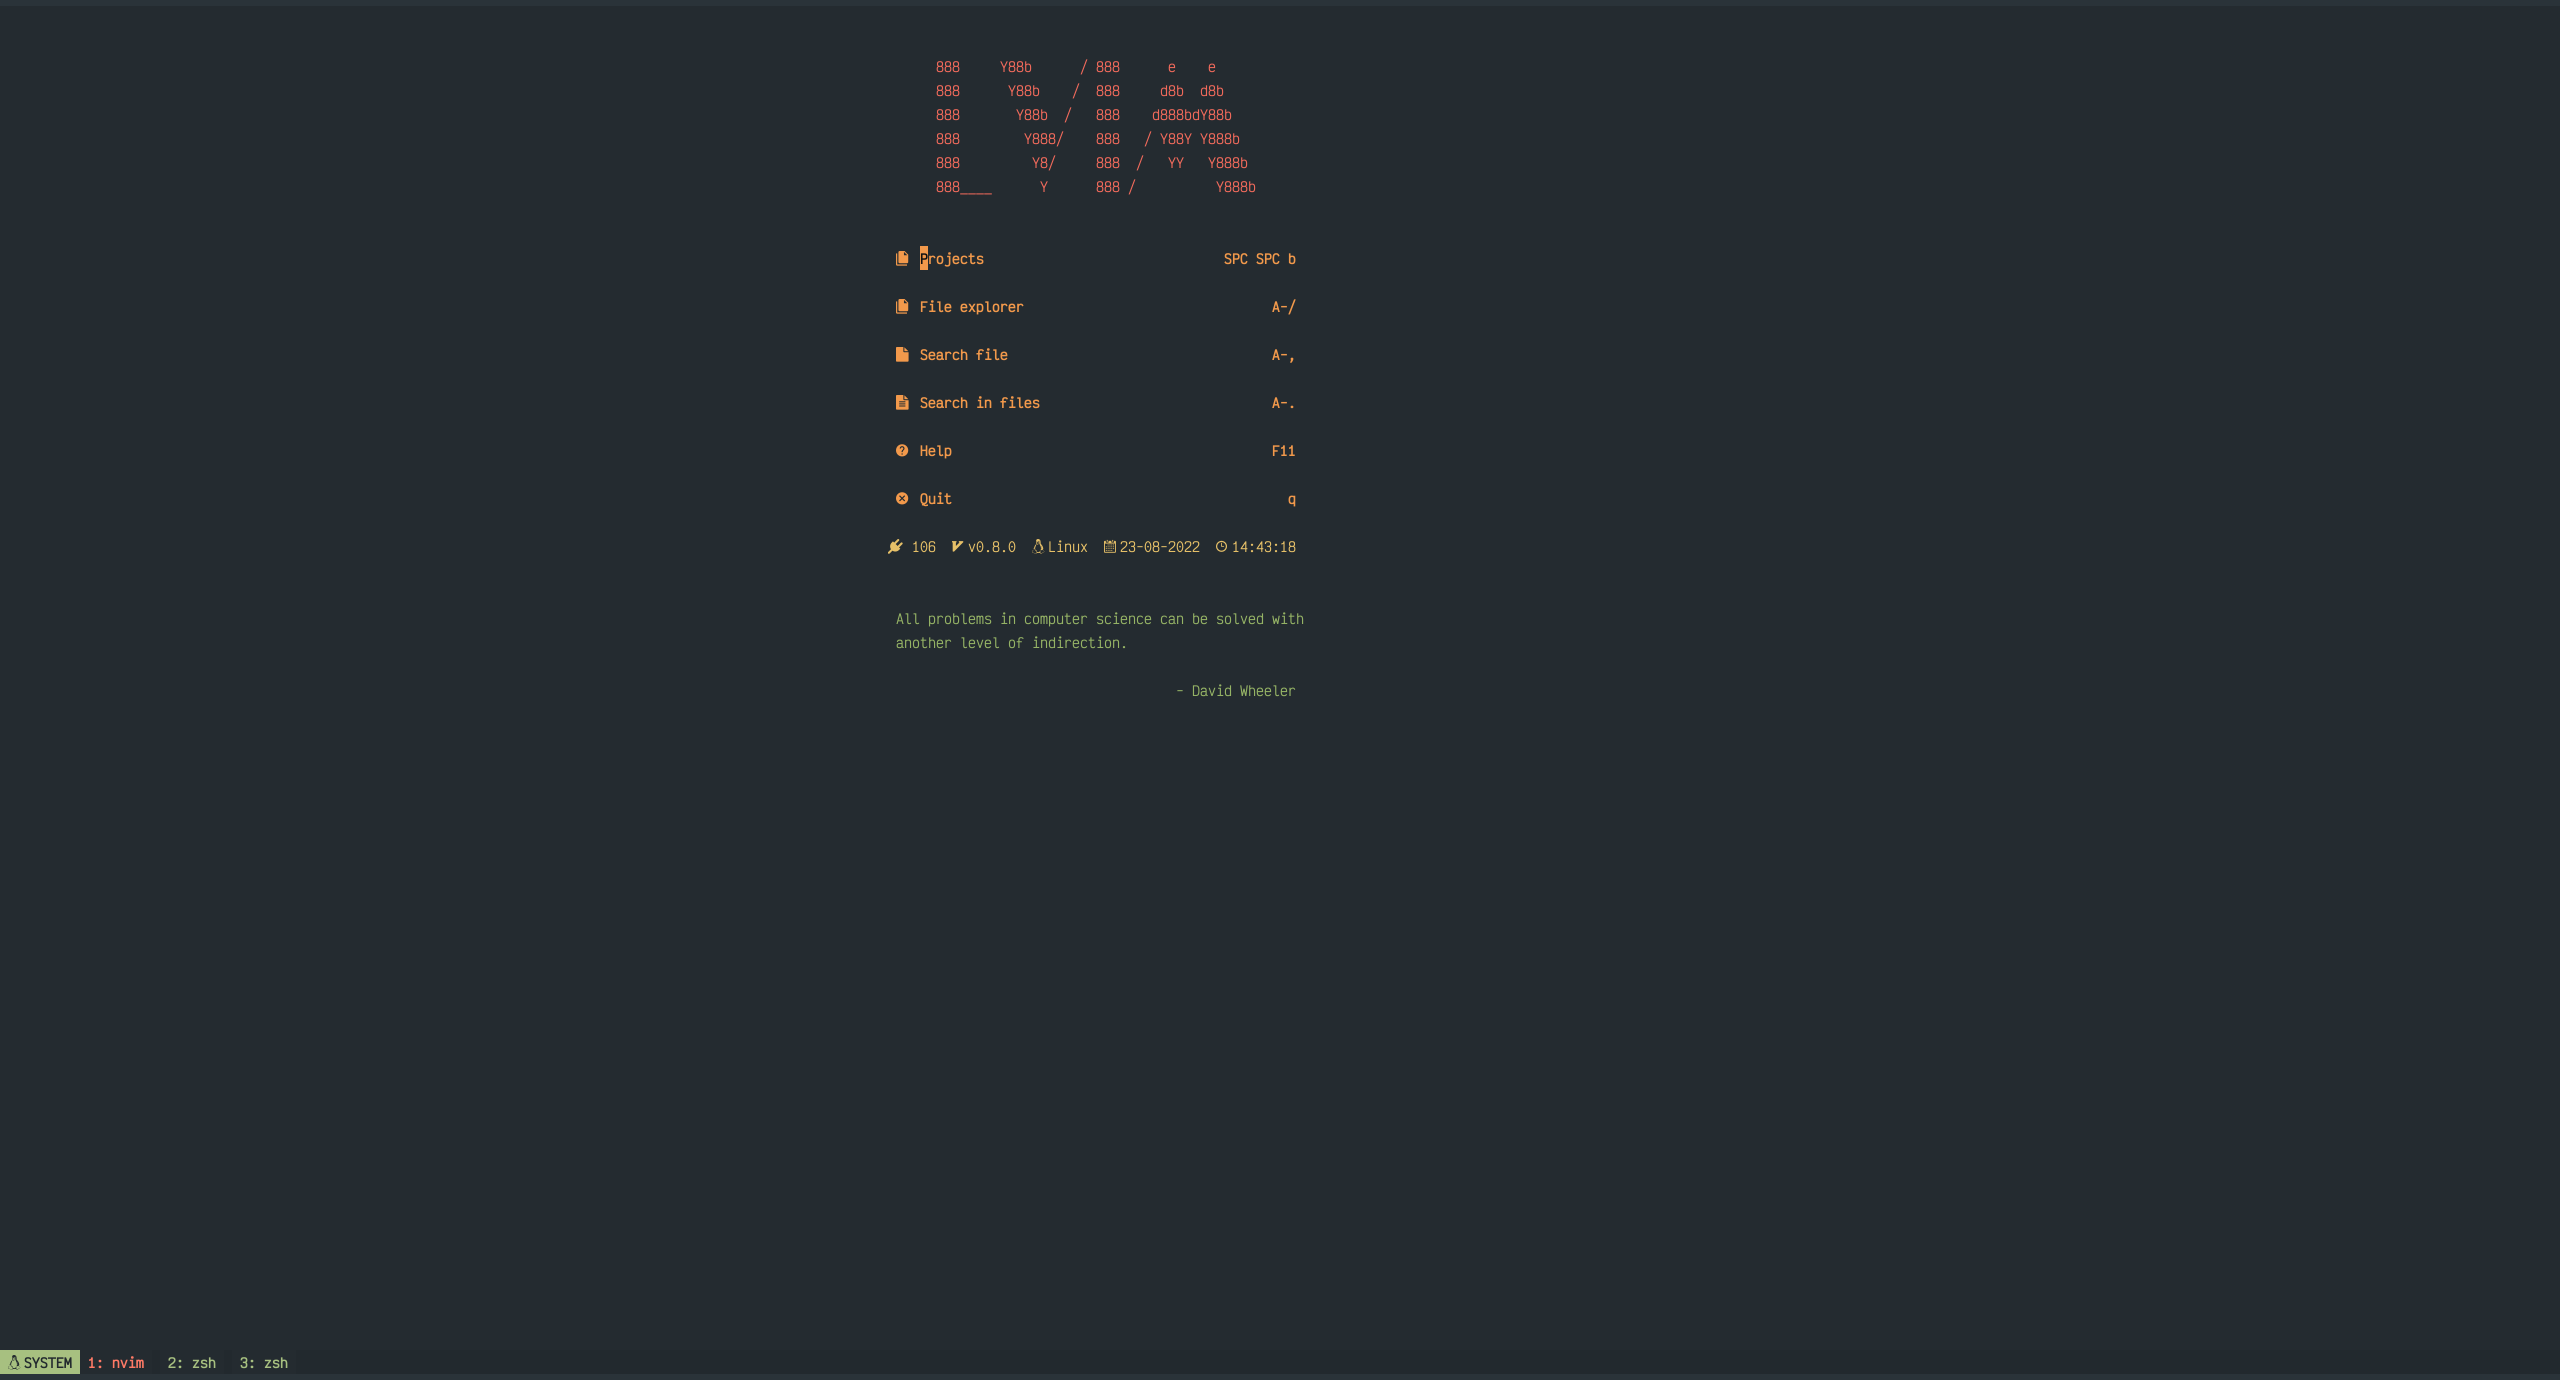Open SYSTEM label in status bar
Screen dimensions: 2560x1380
pyautogui.click(x=39, y=1361)
